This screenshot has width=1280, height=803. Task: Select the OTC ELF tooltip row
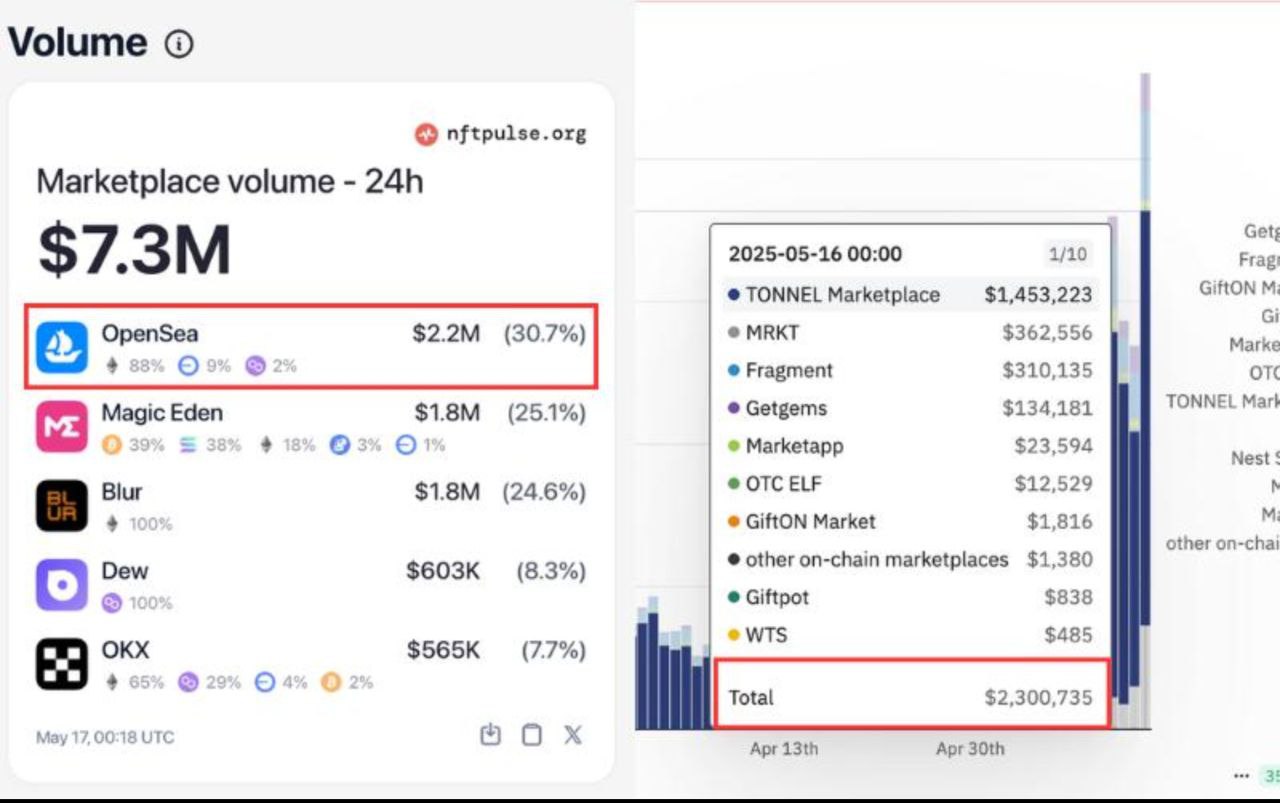coord(909,484)
